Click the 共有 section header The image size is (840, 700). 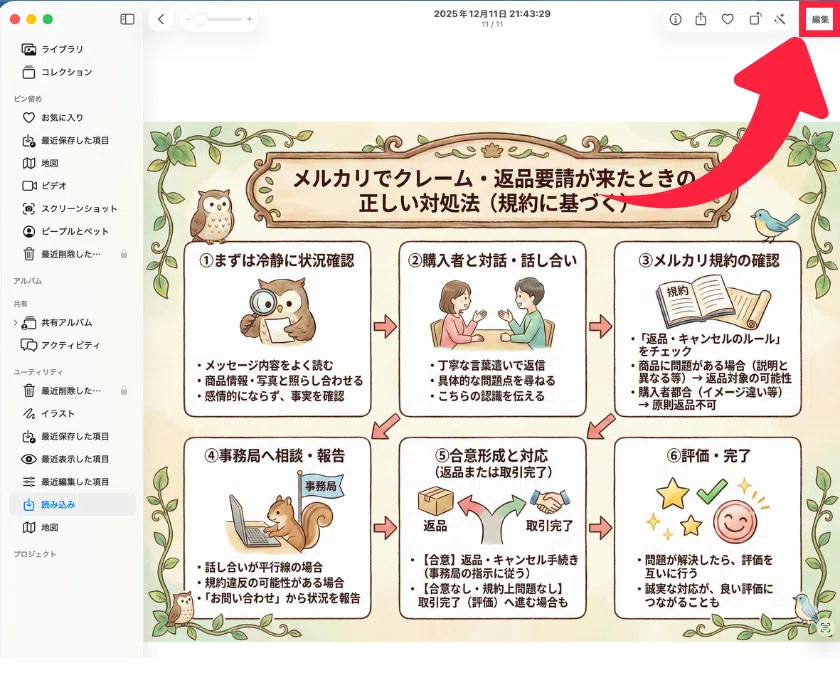coord(20,304)
